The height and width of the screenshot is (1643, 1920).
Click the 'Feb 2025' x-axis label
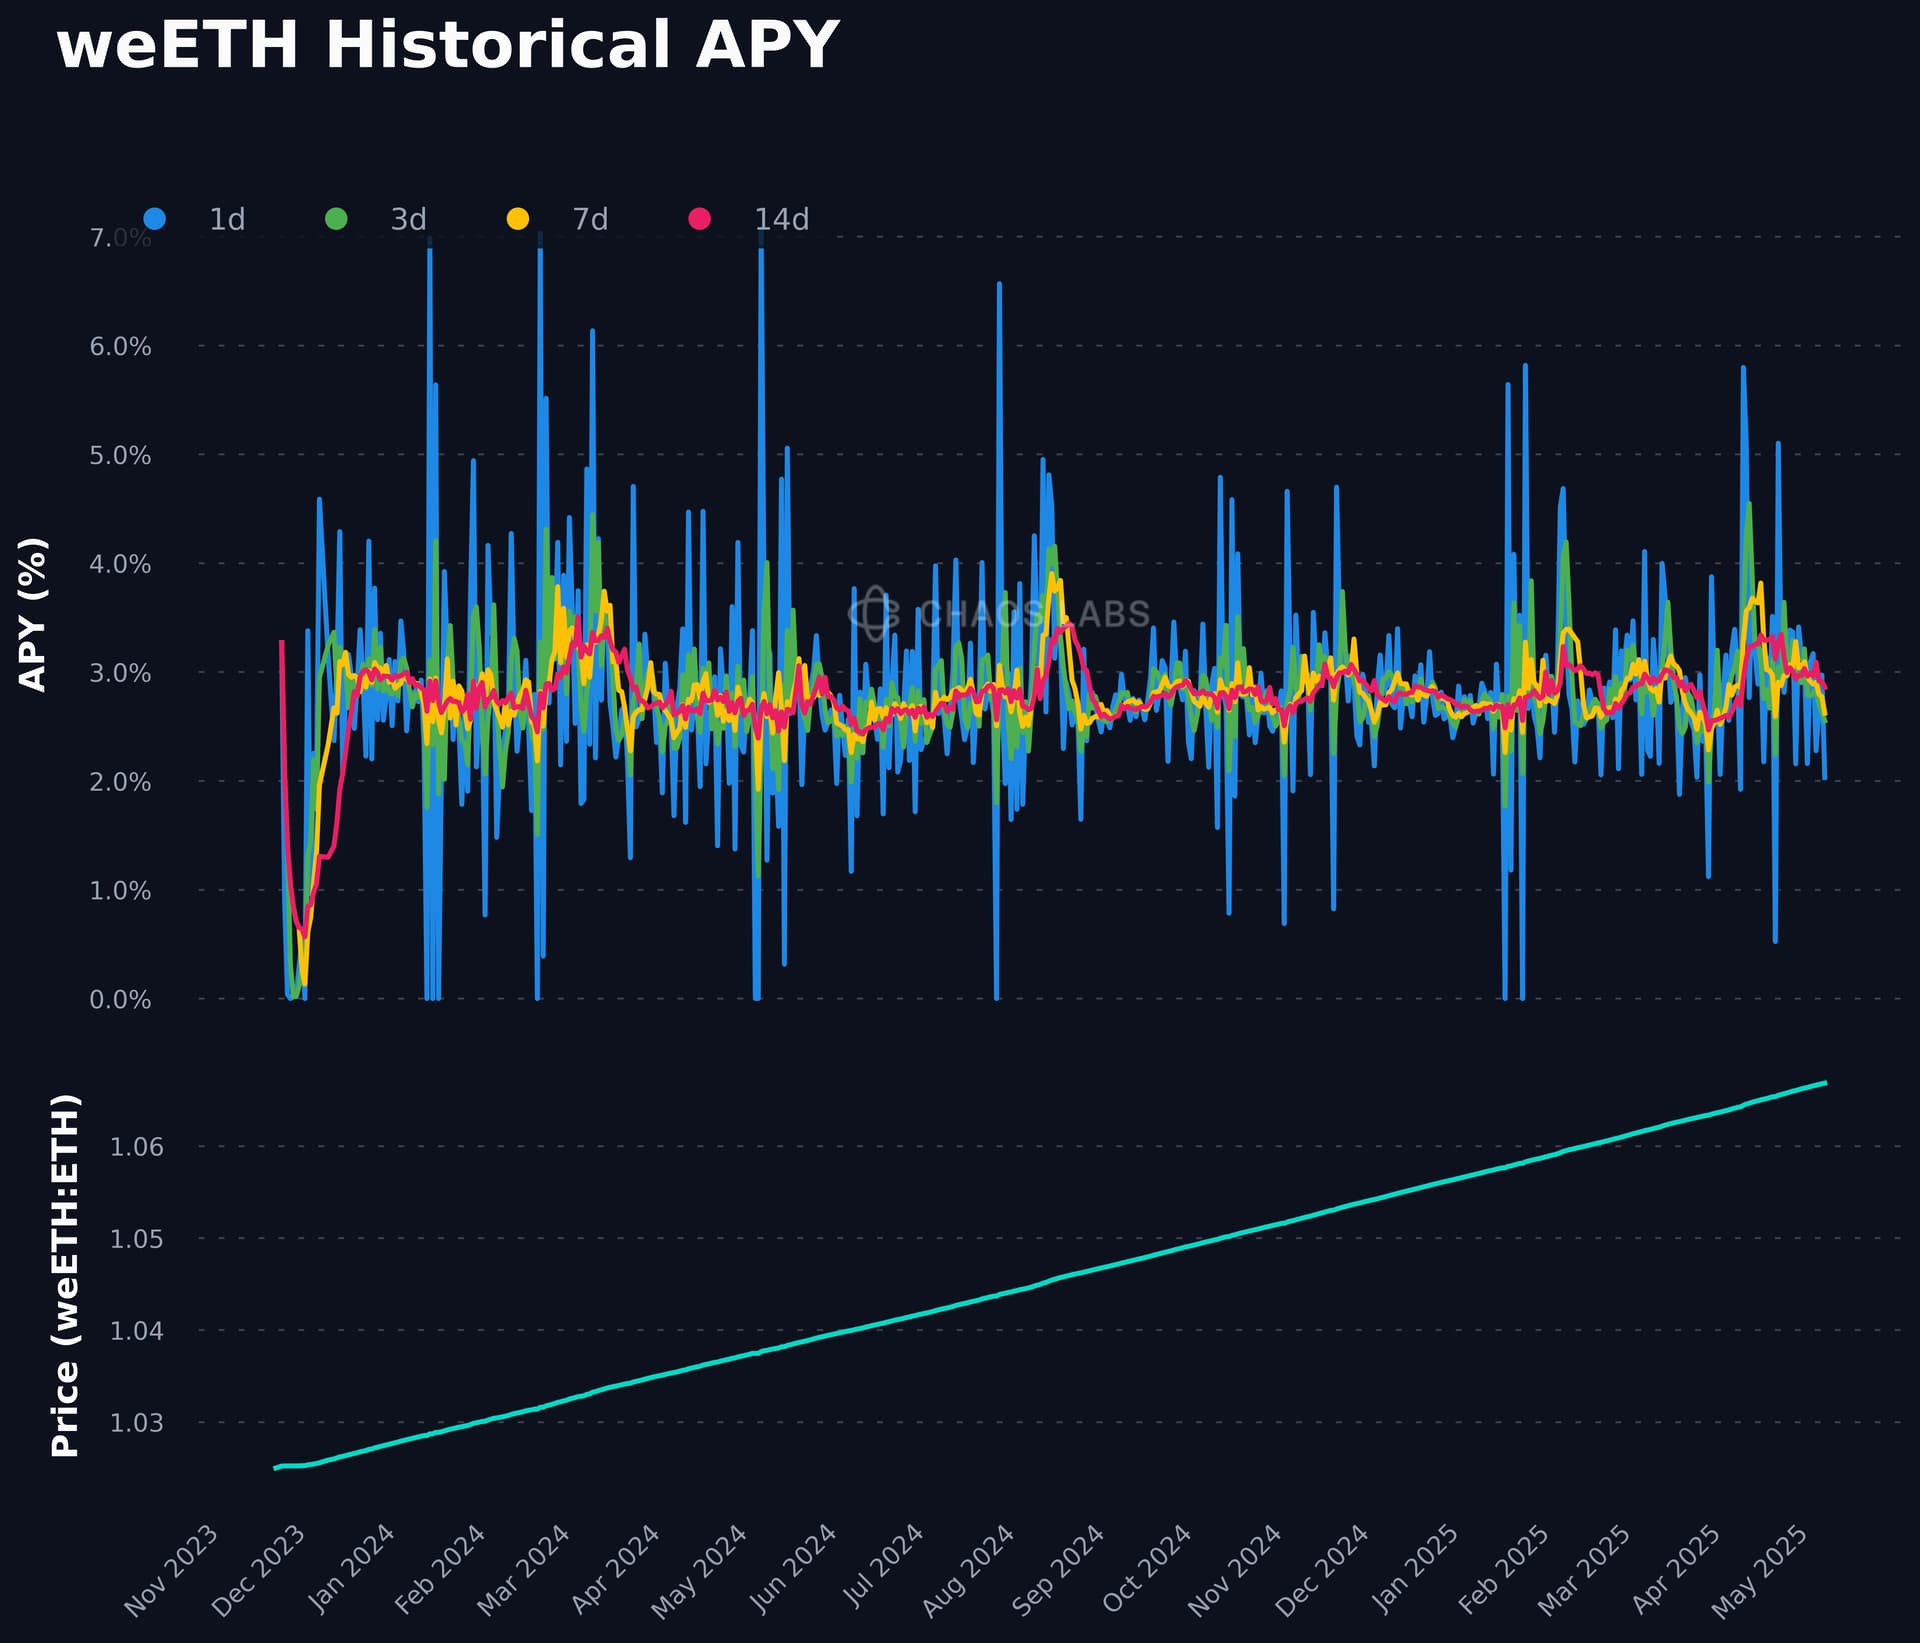(1504, 1569)
